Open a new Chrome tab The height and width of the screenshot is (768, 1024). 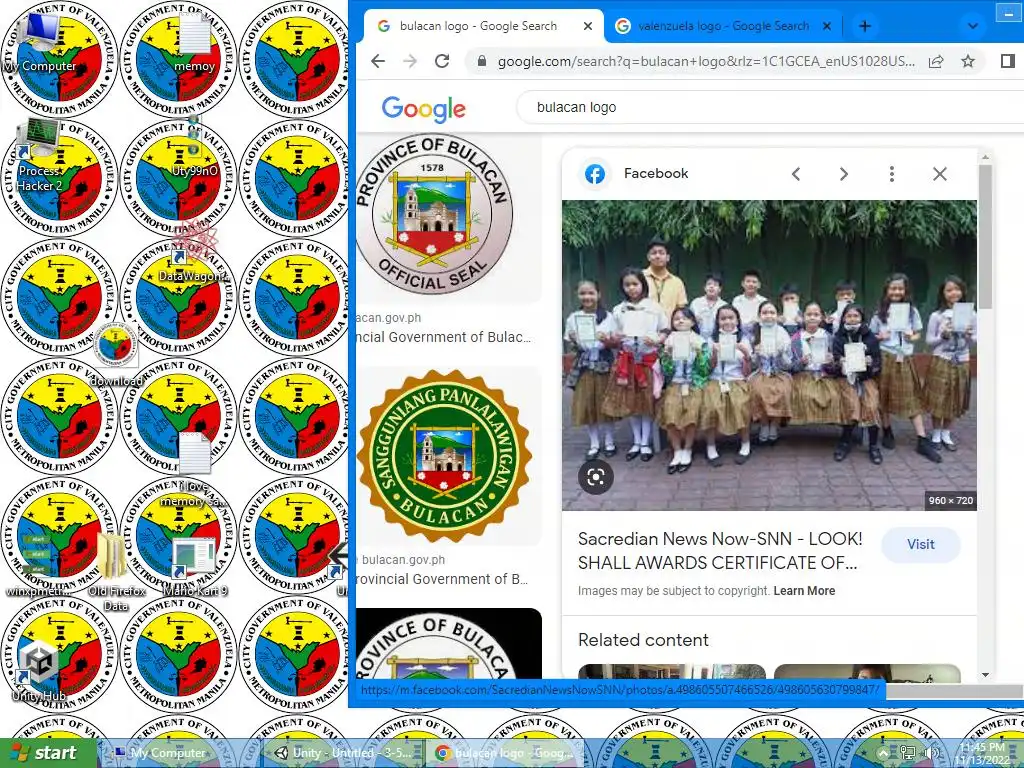(x=865, y=26)
